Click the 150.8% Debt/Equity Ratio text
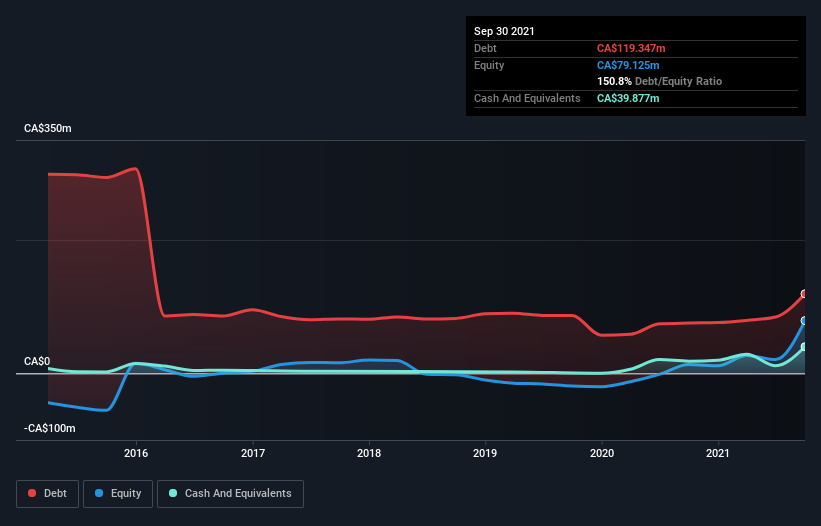The height and width of the screenshot is (526, 821). [x=659, y=82]
